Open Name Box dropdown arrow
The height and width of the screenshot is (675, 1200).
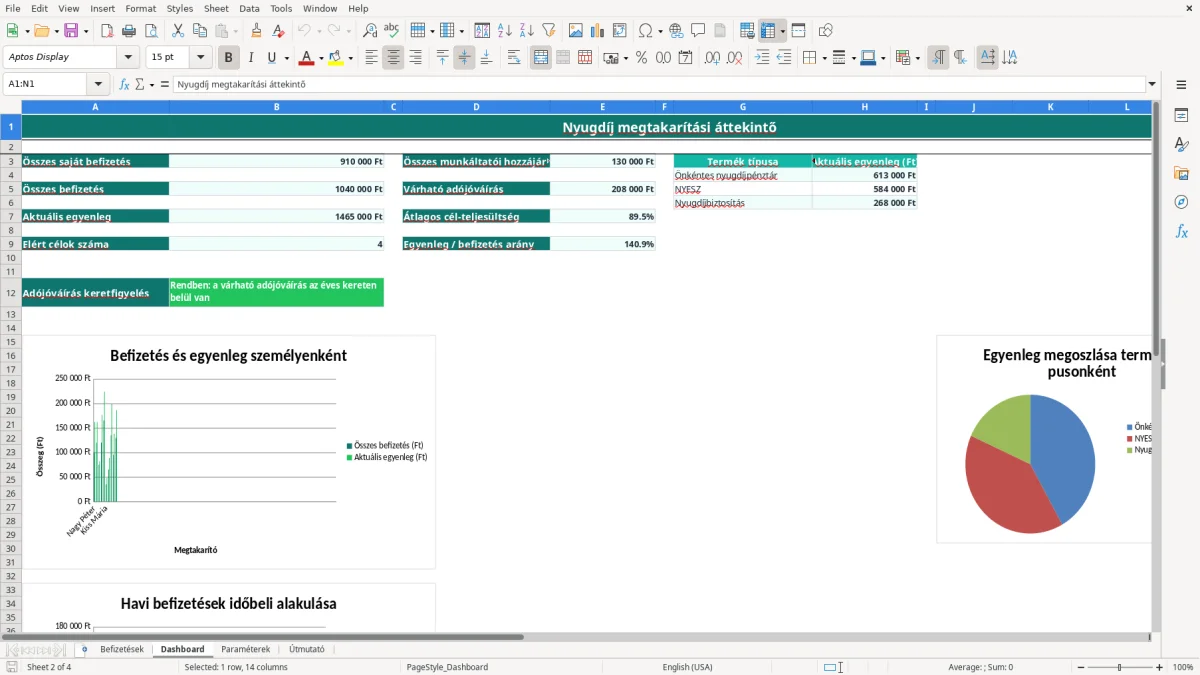point(97,84)
